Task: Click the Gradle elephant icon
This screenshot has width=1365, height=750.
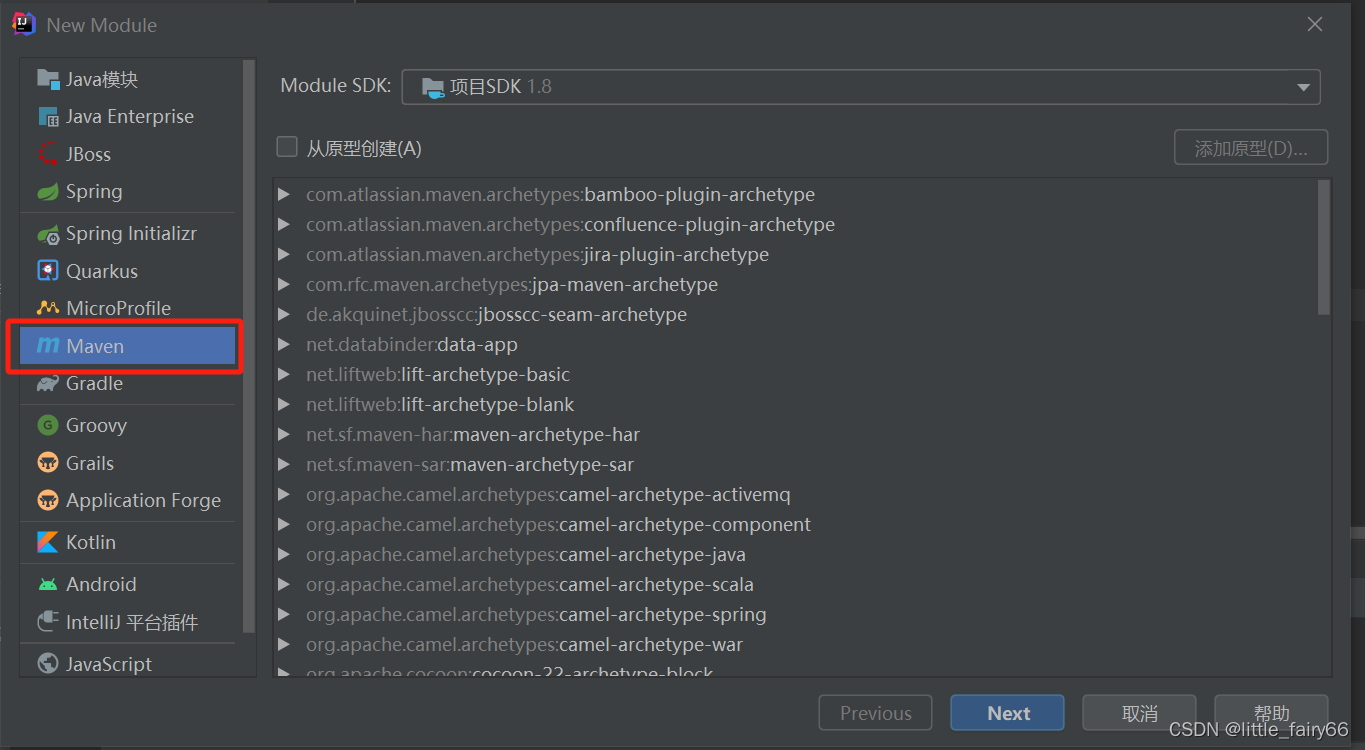Action: (x=48, y=384)
